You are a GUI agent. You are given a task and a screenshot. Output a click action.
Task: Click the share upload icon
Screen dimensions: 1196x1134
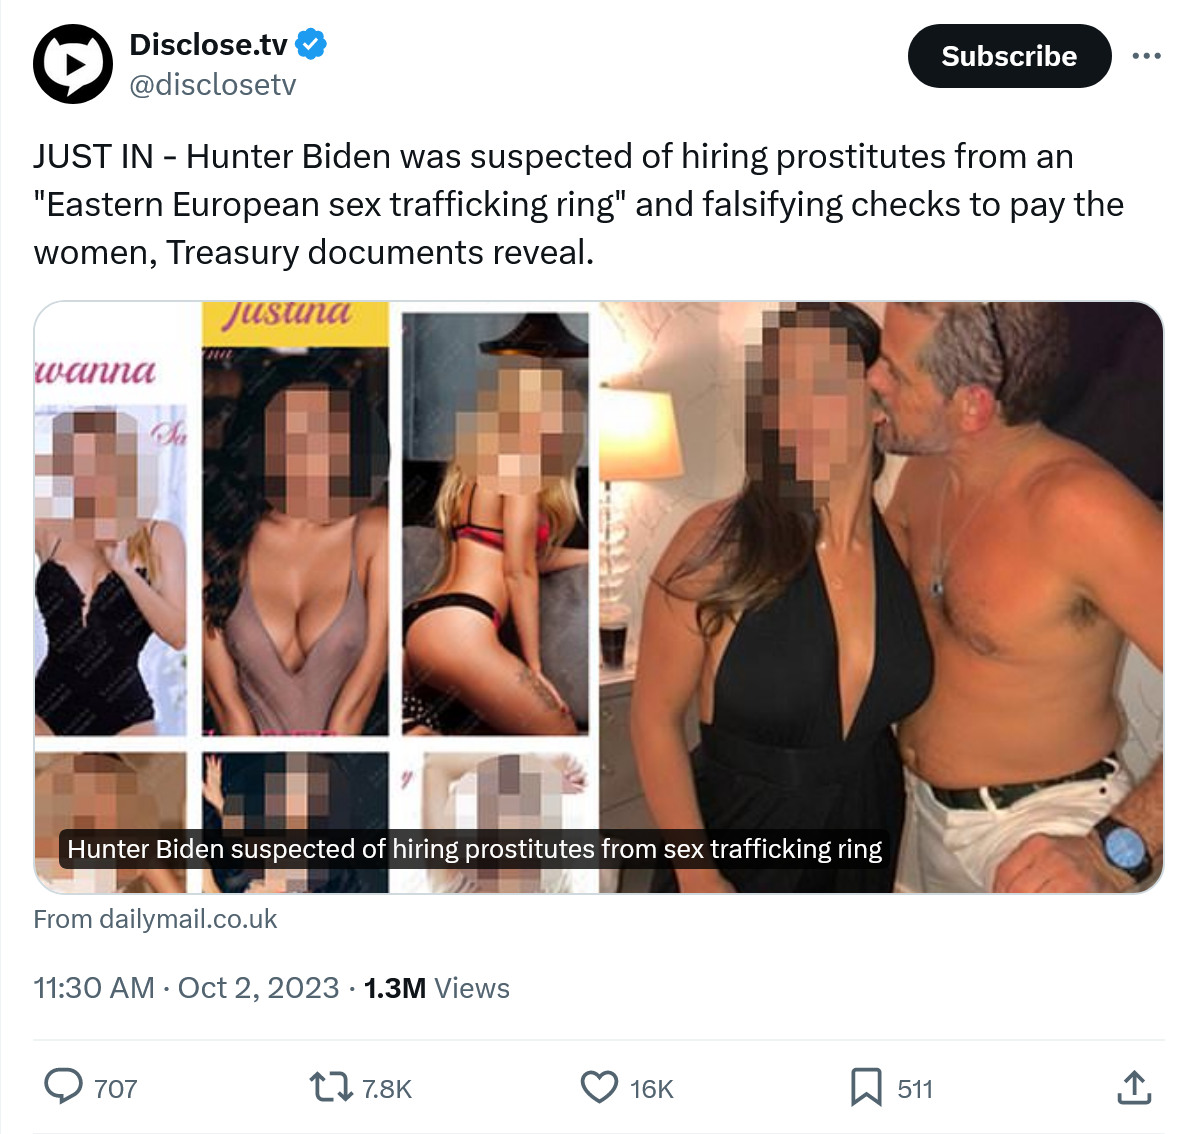(x=1134, y=1087)
